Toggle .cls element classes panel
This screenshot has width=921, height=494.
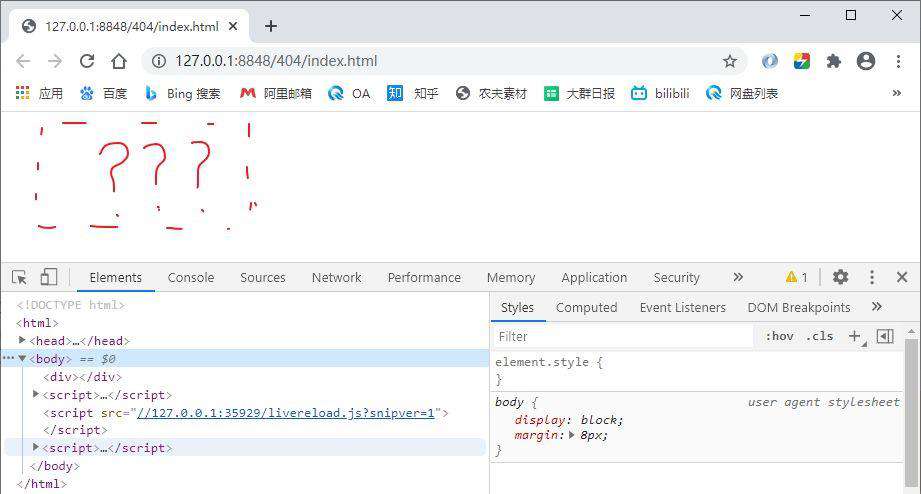click(x=819, y=336)
